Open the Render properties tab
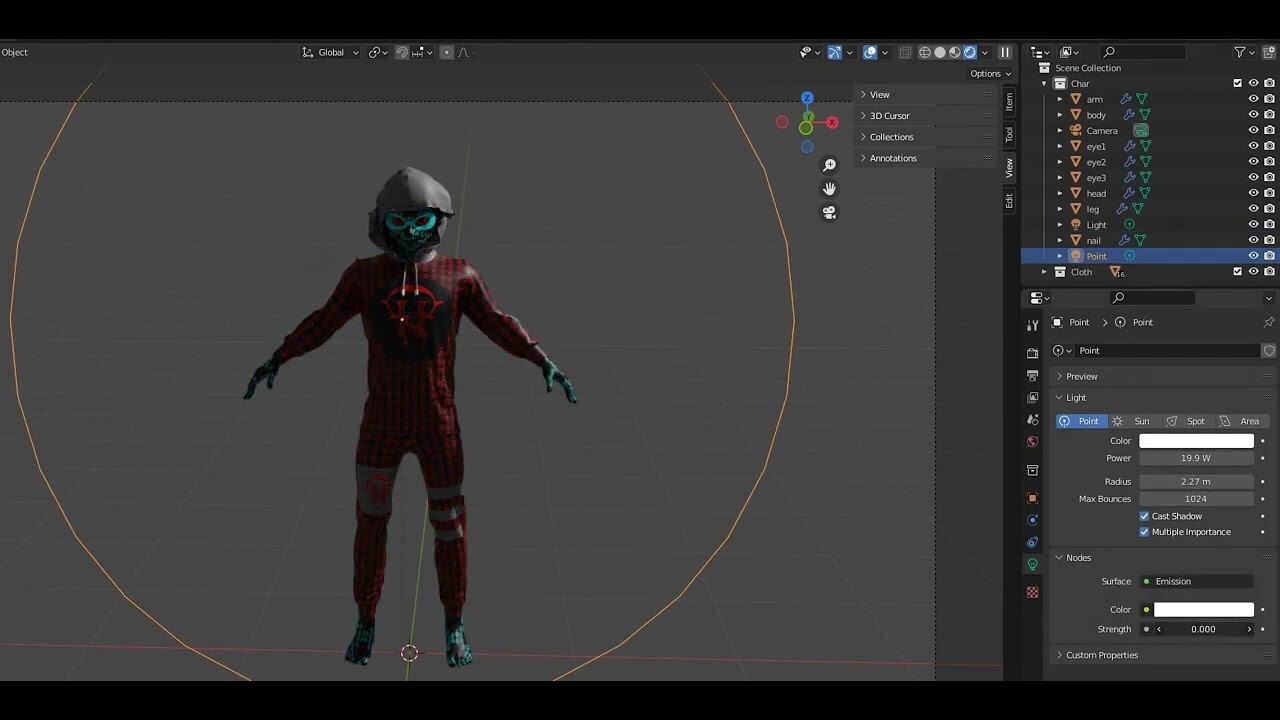The width and height of the screenshot is (1280, 720). pyautogui.click(x=1033, y=354)
